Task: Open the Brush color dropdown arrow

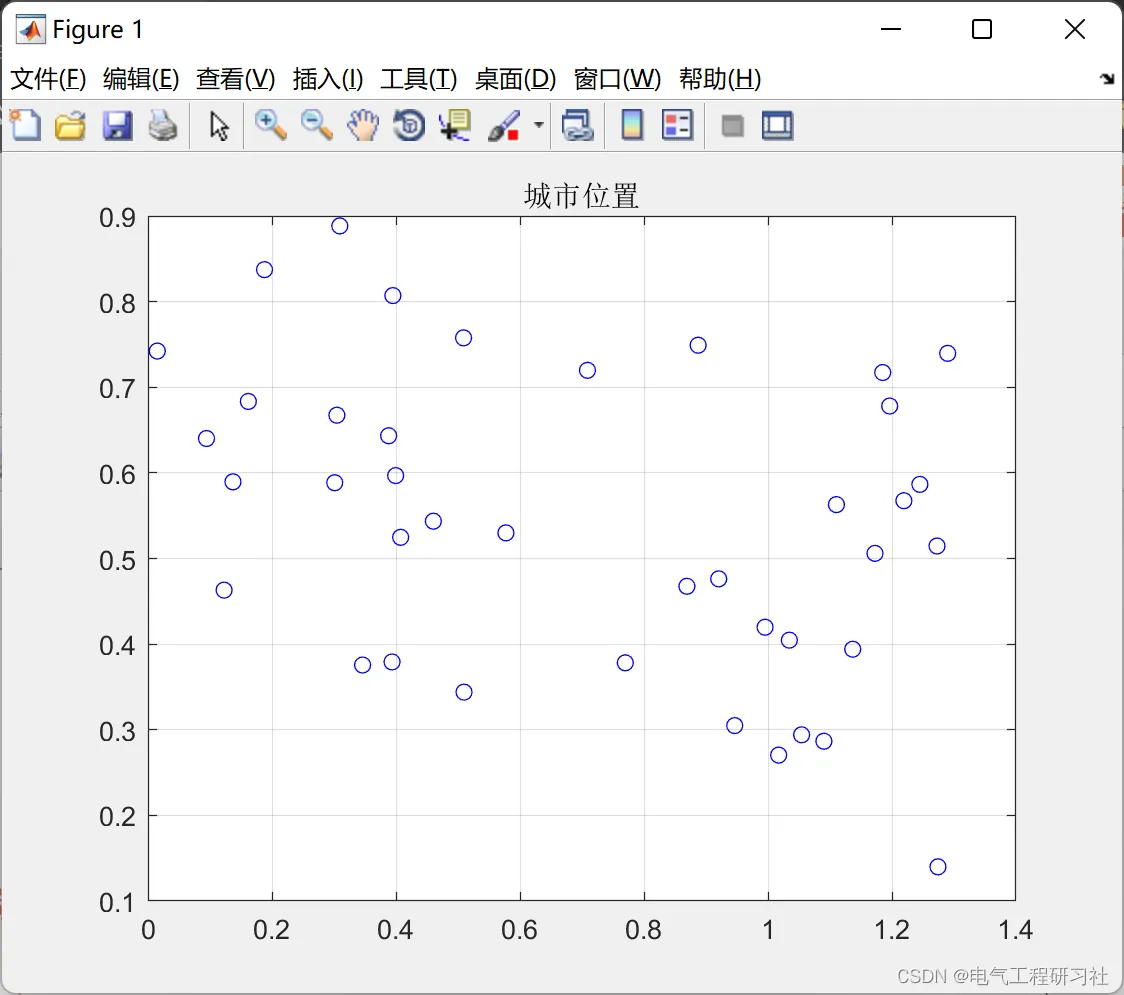Action: pyautogui.click(x=538, y=125)
